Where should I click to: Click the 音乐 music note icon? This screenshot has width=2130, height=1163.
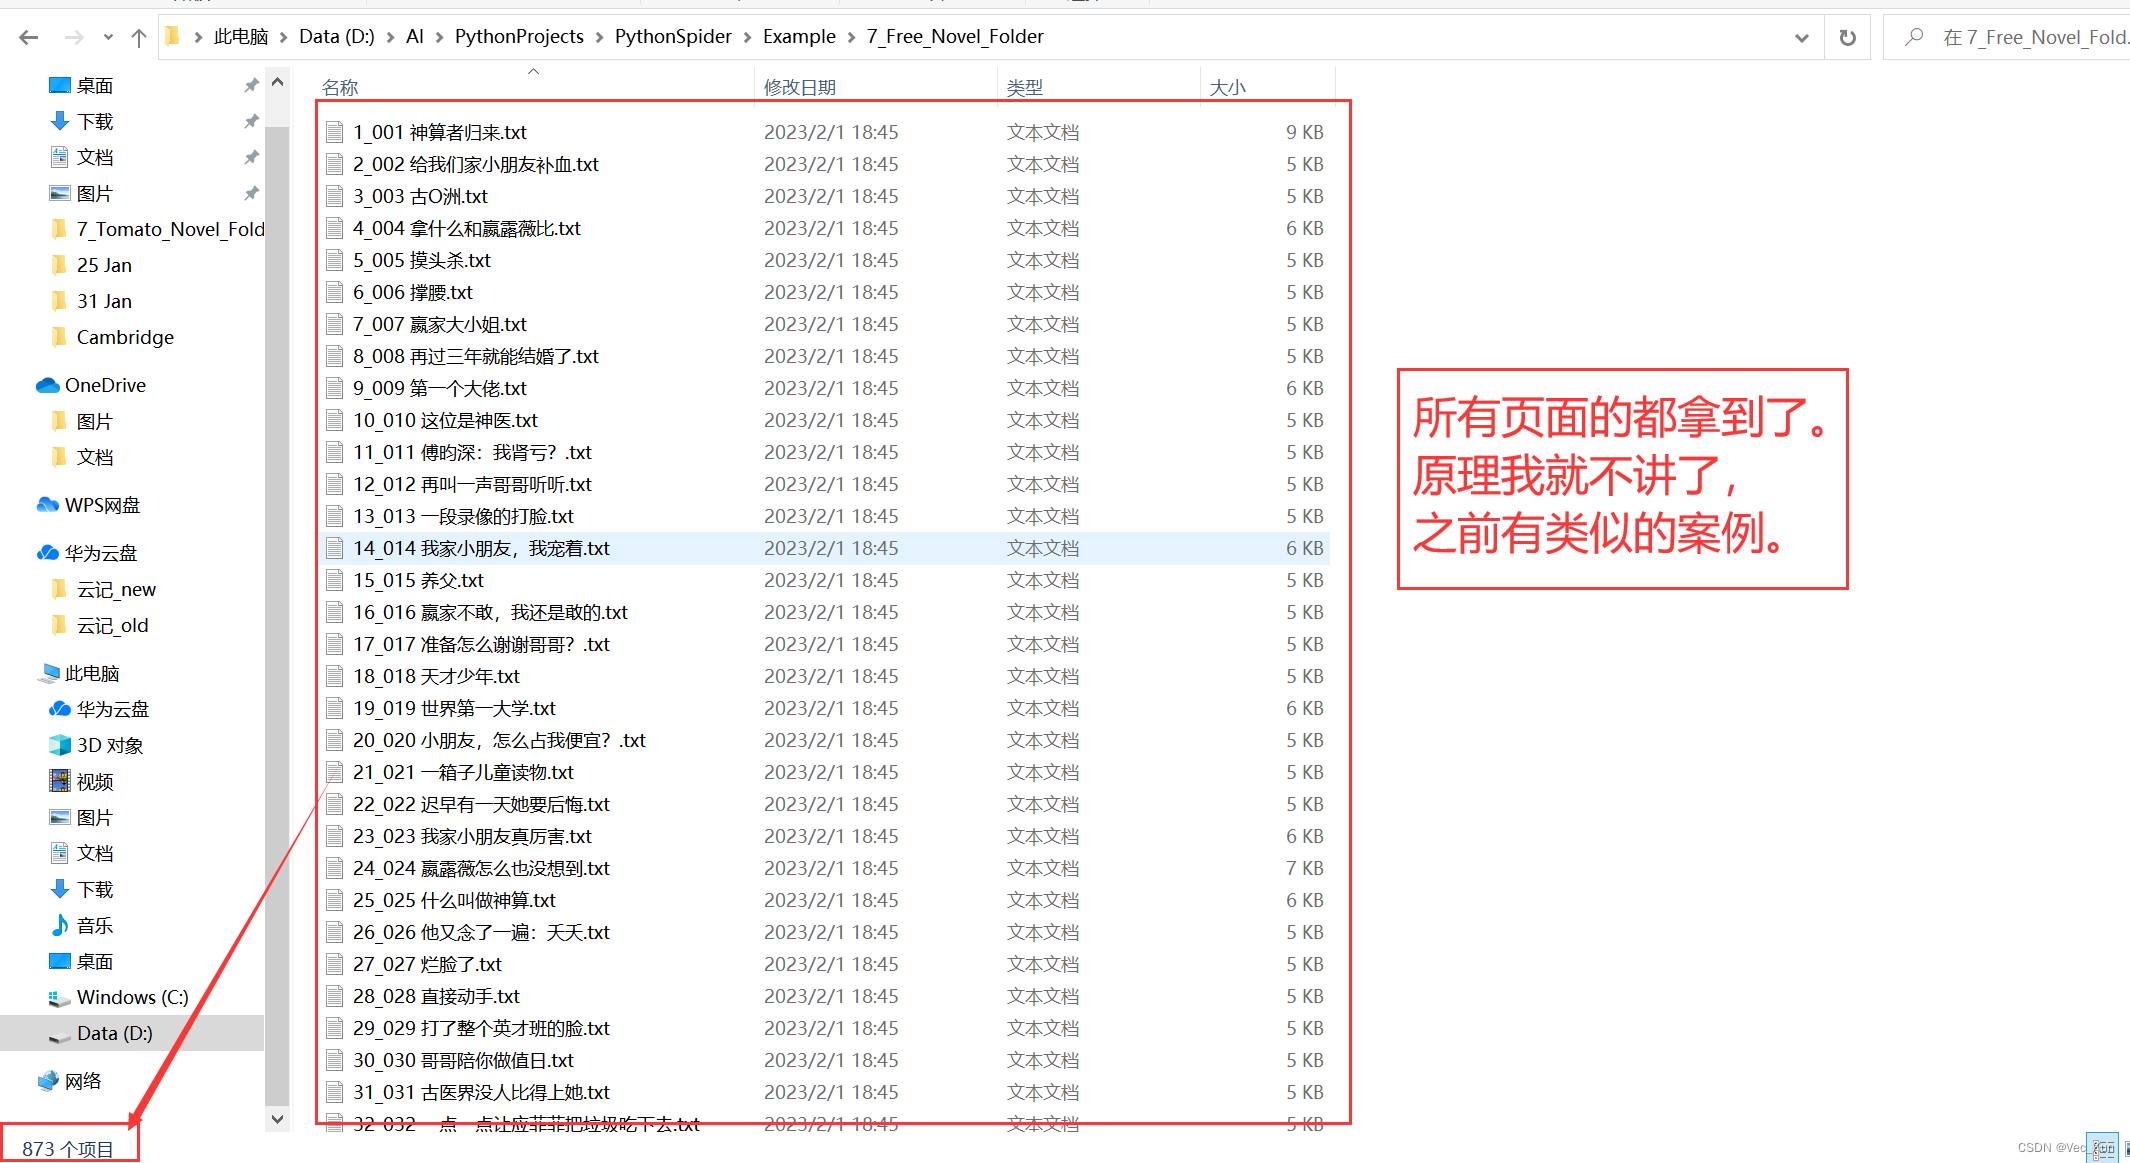click(x=59, y=925)
